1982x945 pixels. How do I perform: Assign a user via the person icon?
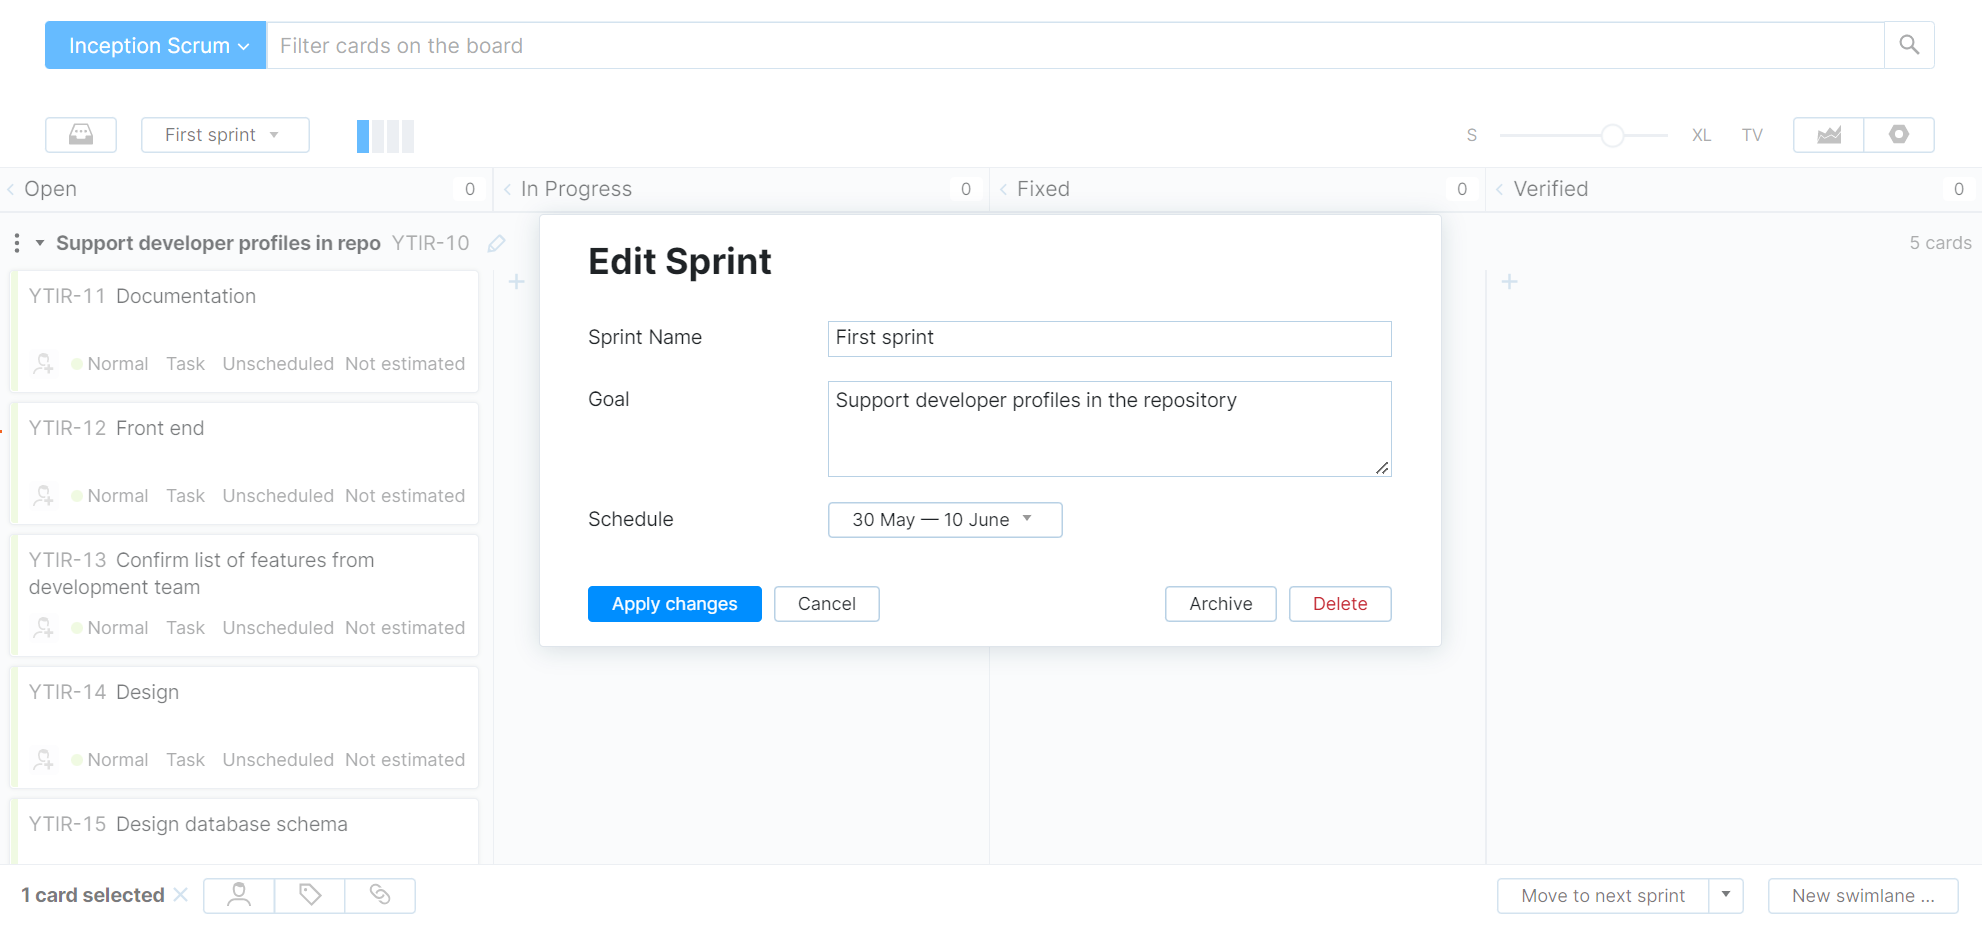[237, 895]
